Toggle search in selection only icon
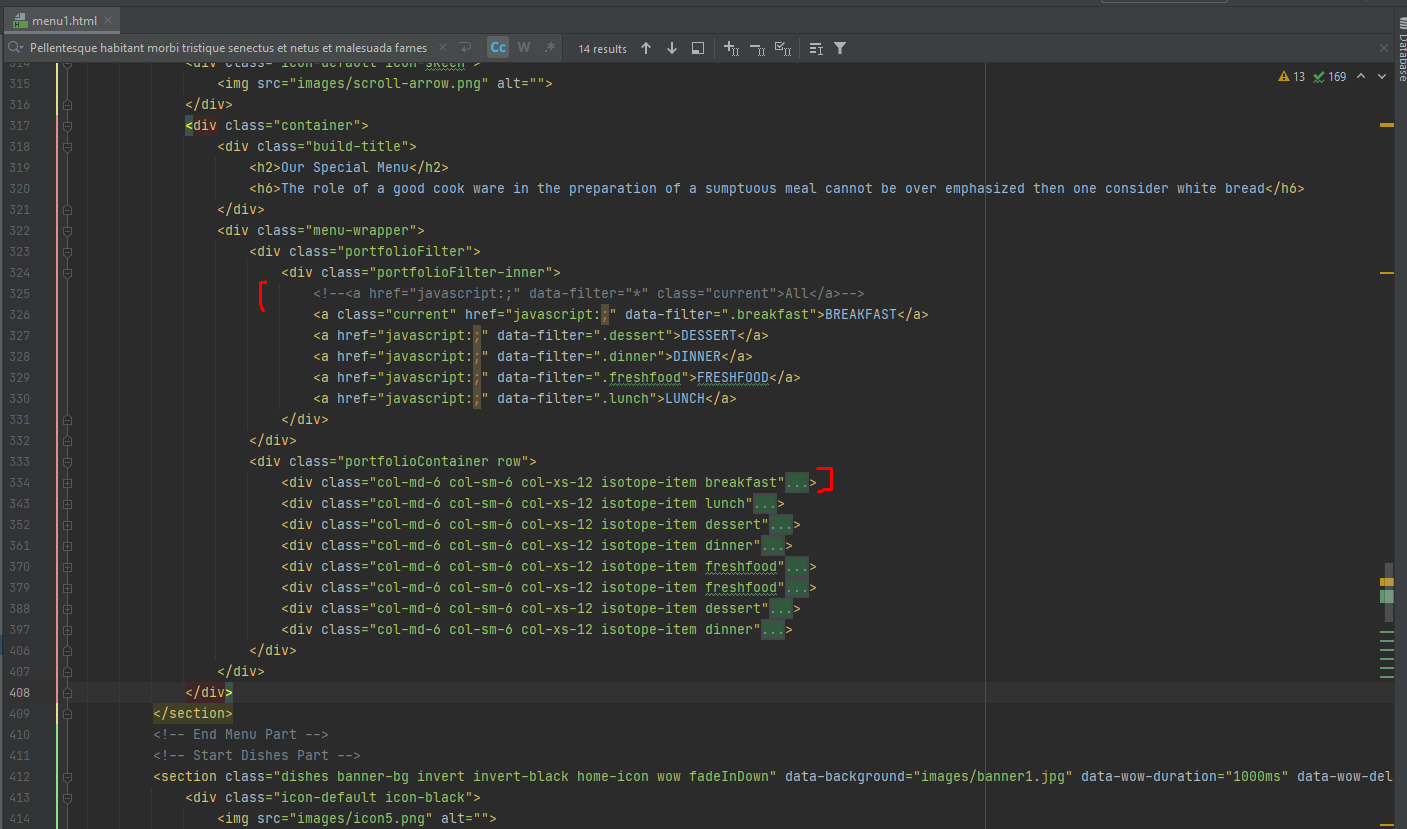This screenshot has width=1407, height=829. [816, 48]
